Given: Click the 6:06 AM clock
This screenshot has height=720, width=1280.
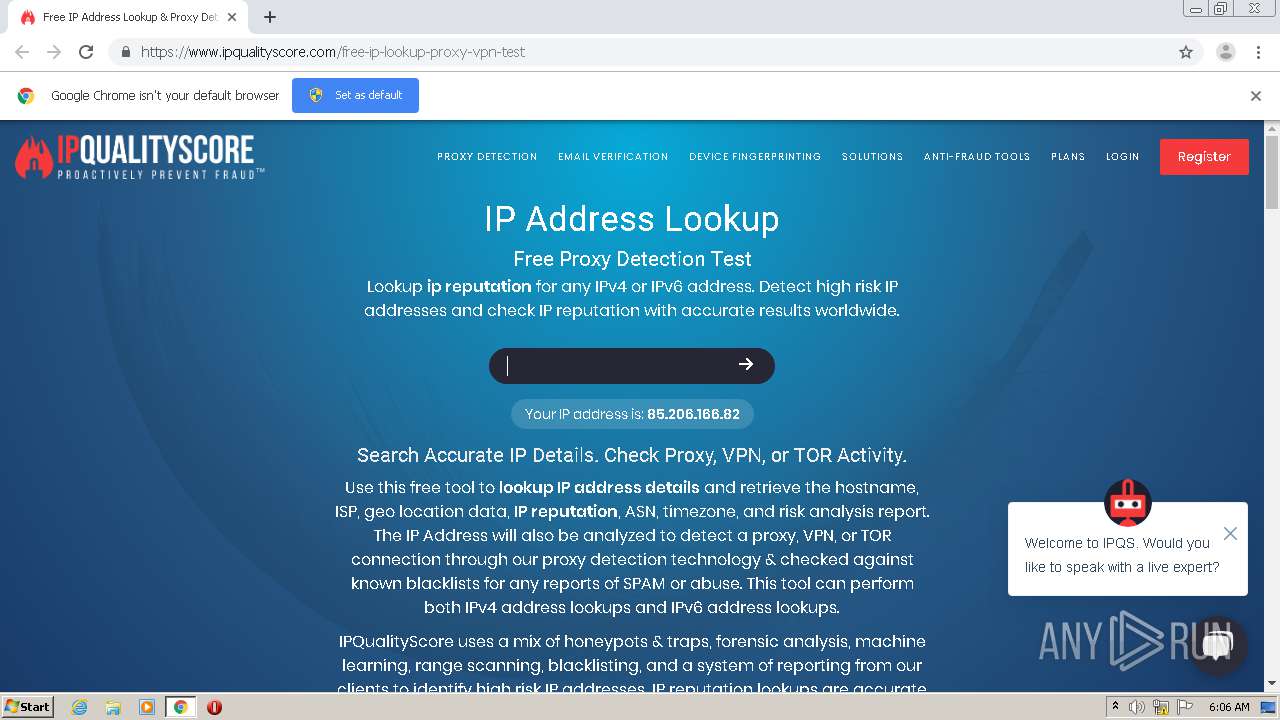Looking at the screenshot, I should click(x=1229, y=707).
